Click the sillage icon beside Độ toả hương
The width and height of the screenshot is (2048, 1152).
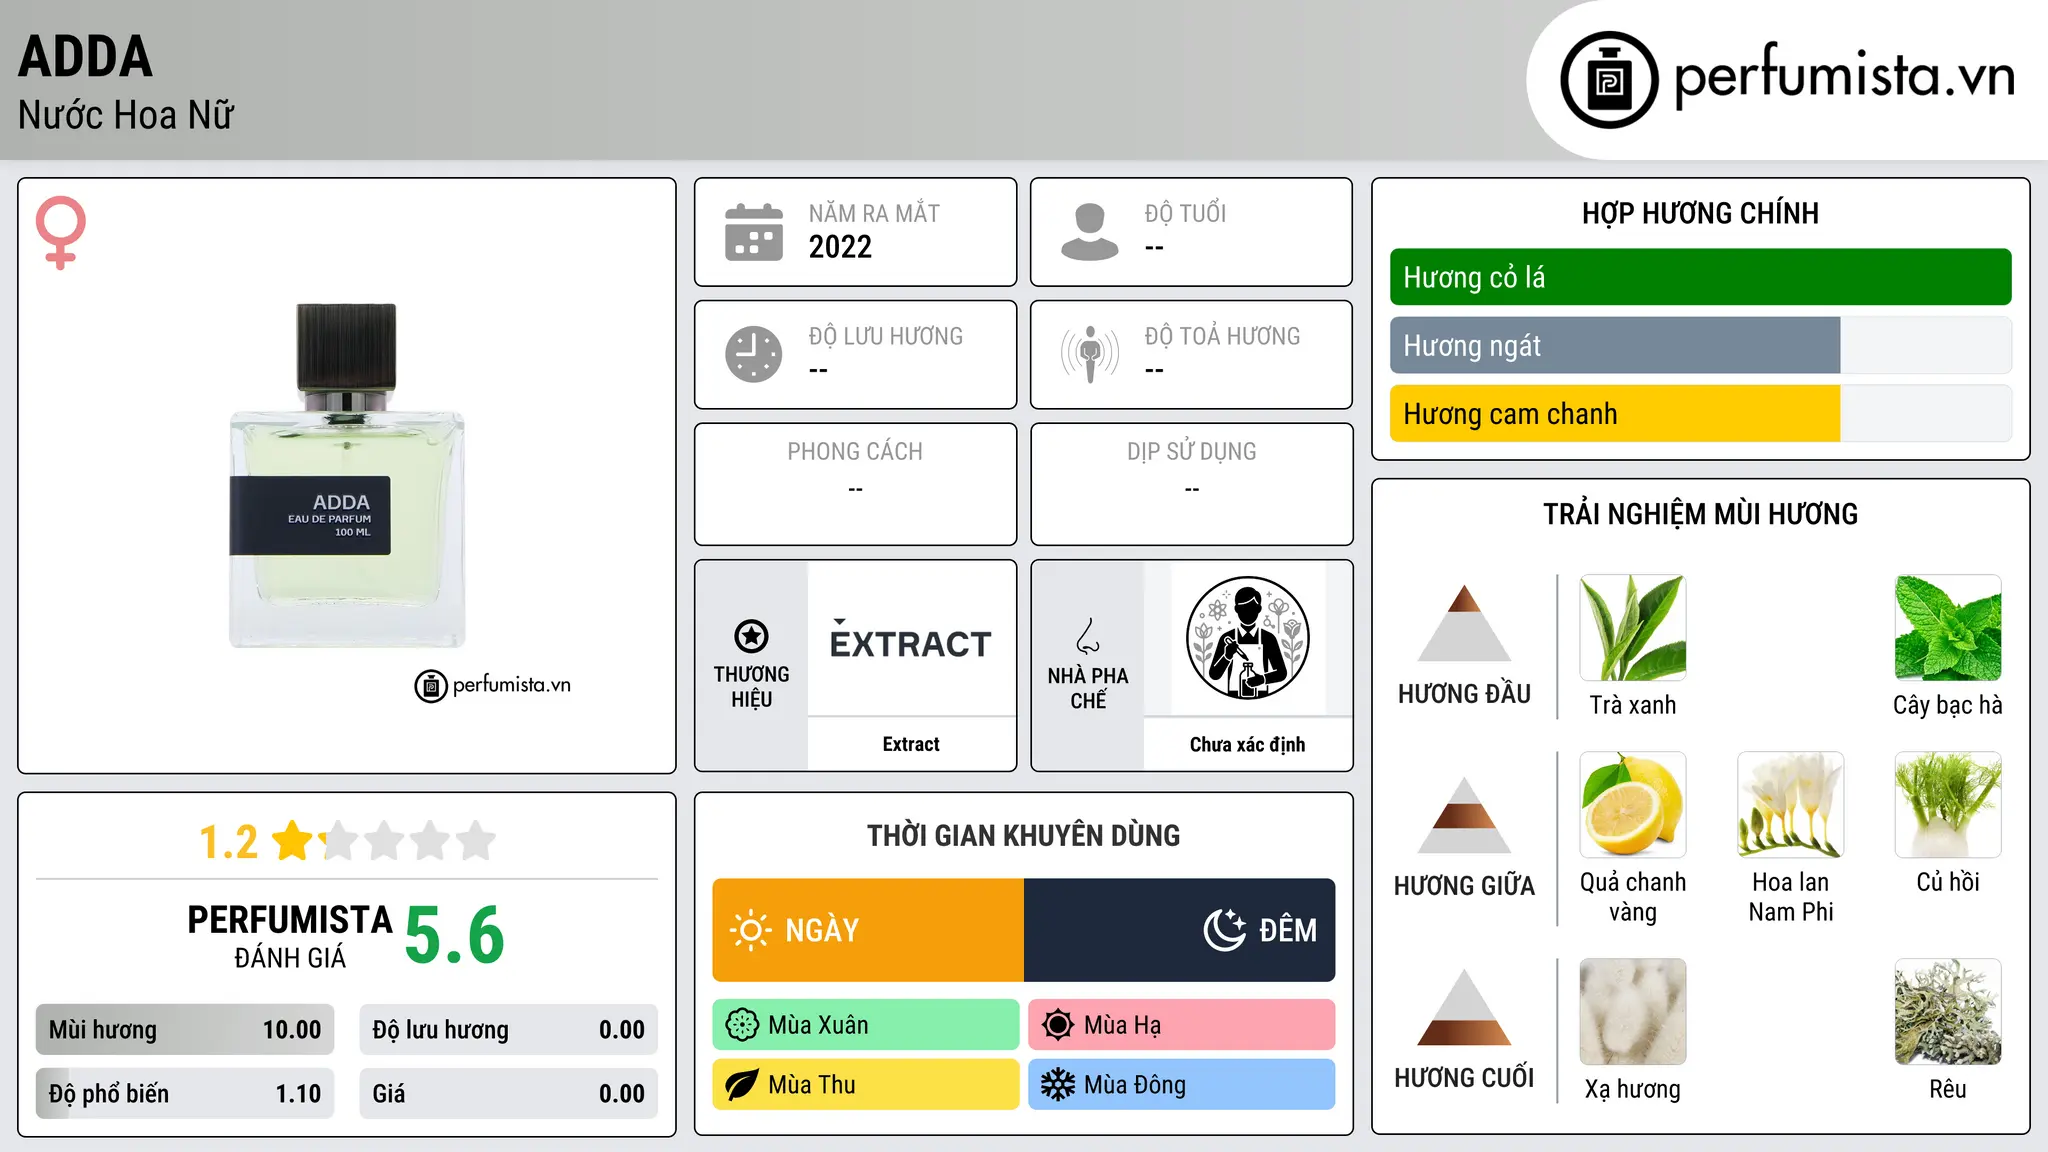[x=1090, y=354]
